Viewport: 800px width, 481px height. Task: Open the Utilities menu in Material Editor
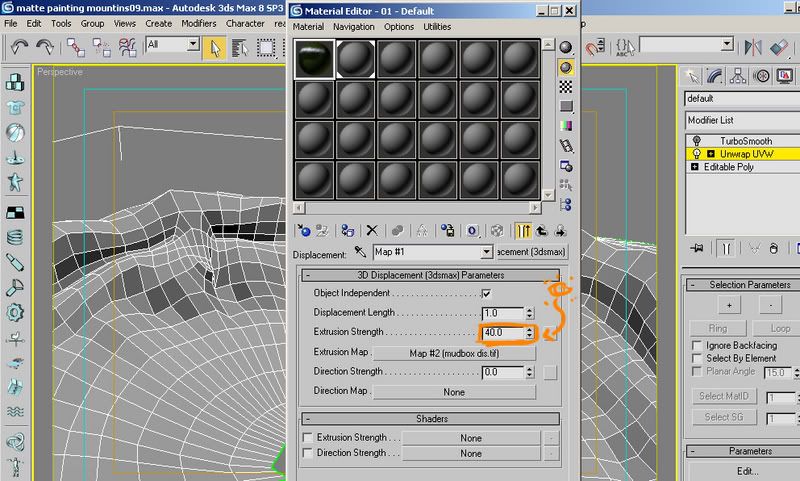click(437, 27)
